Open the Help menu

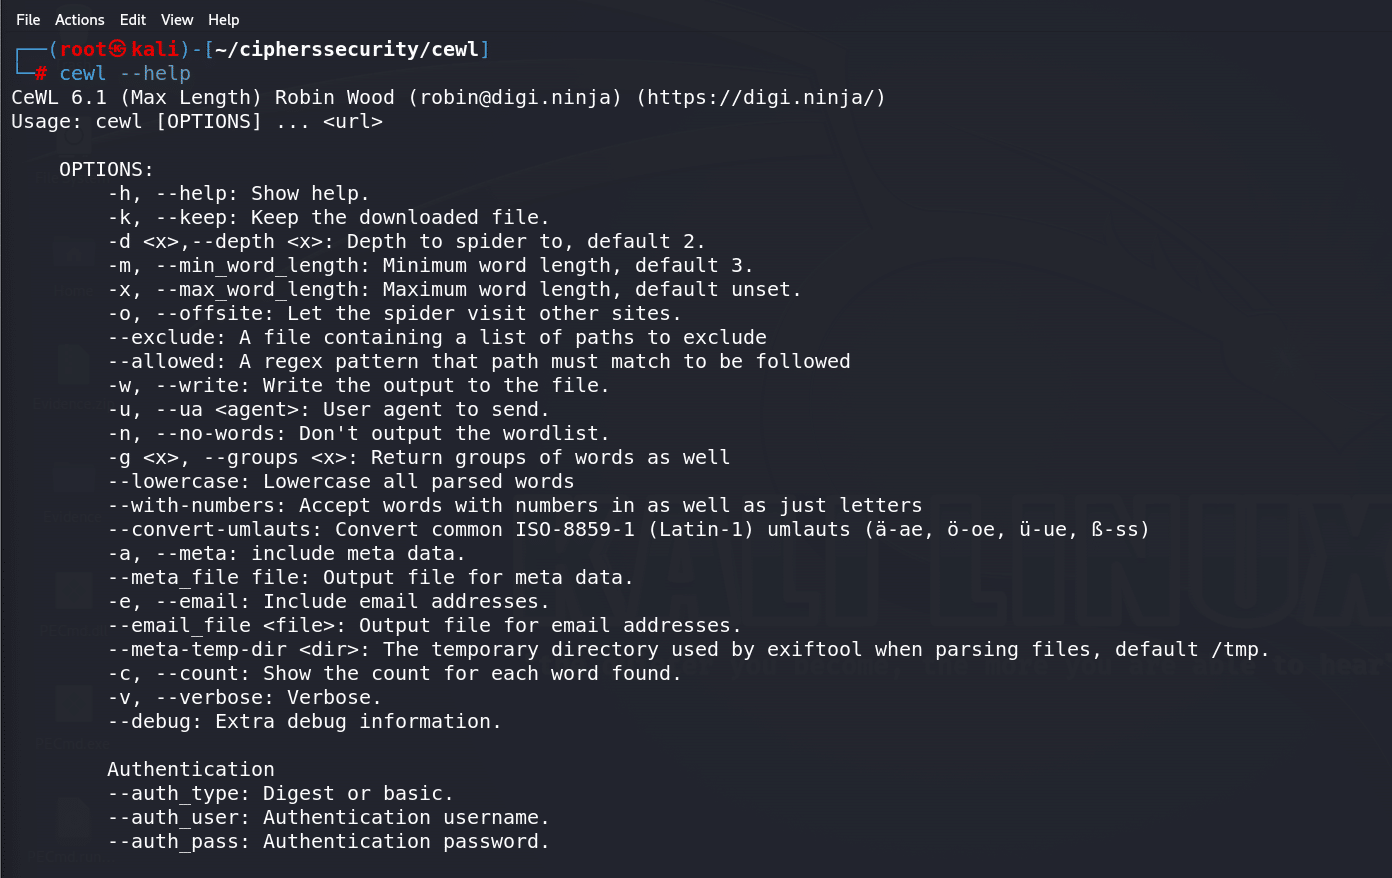224,20
